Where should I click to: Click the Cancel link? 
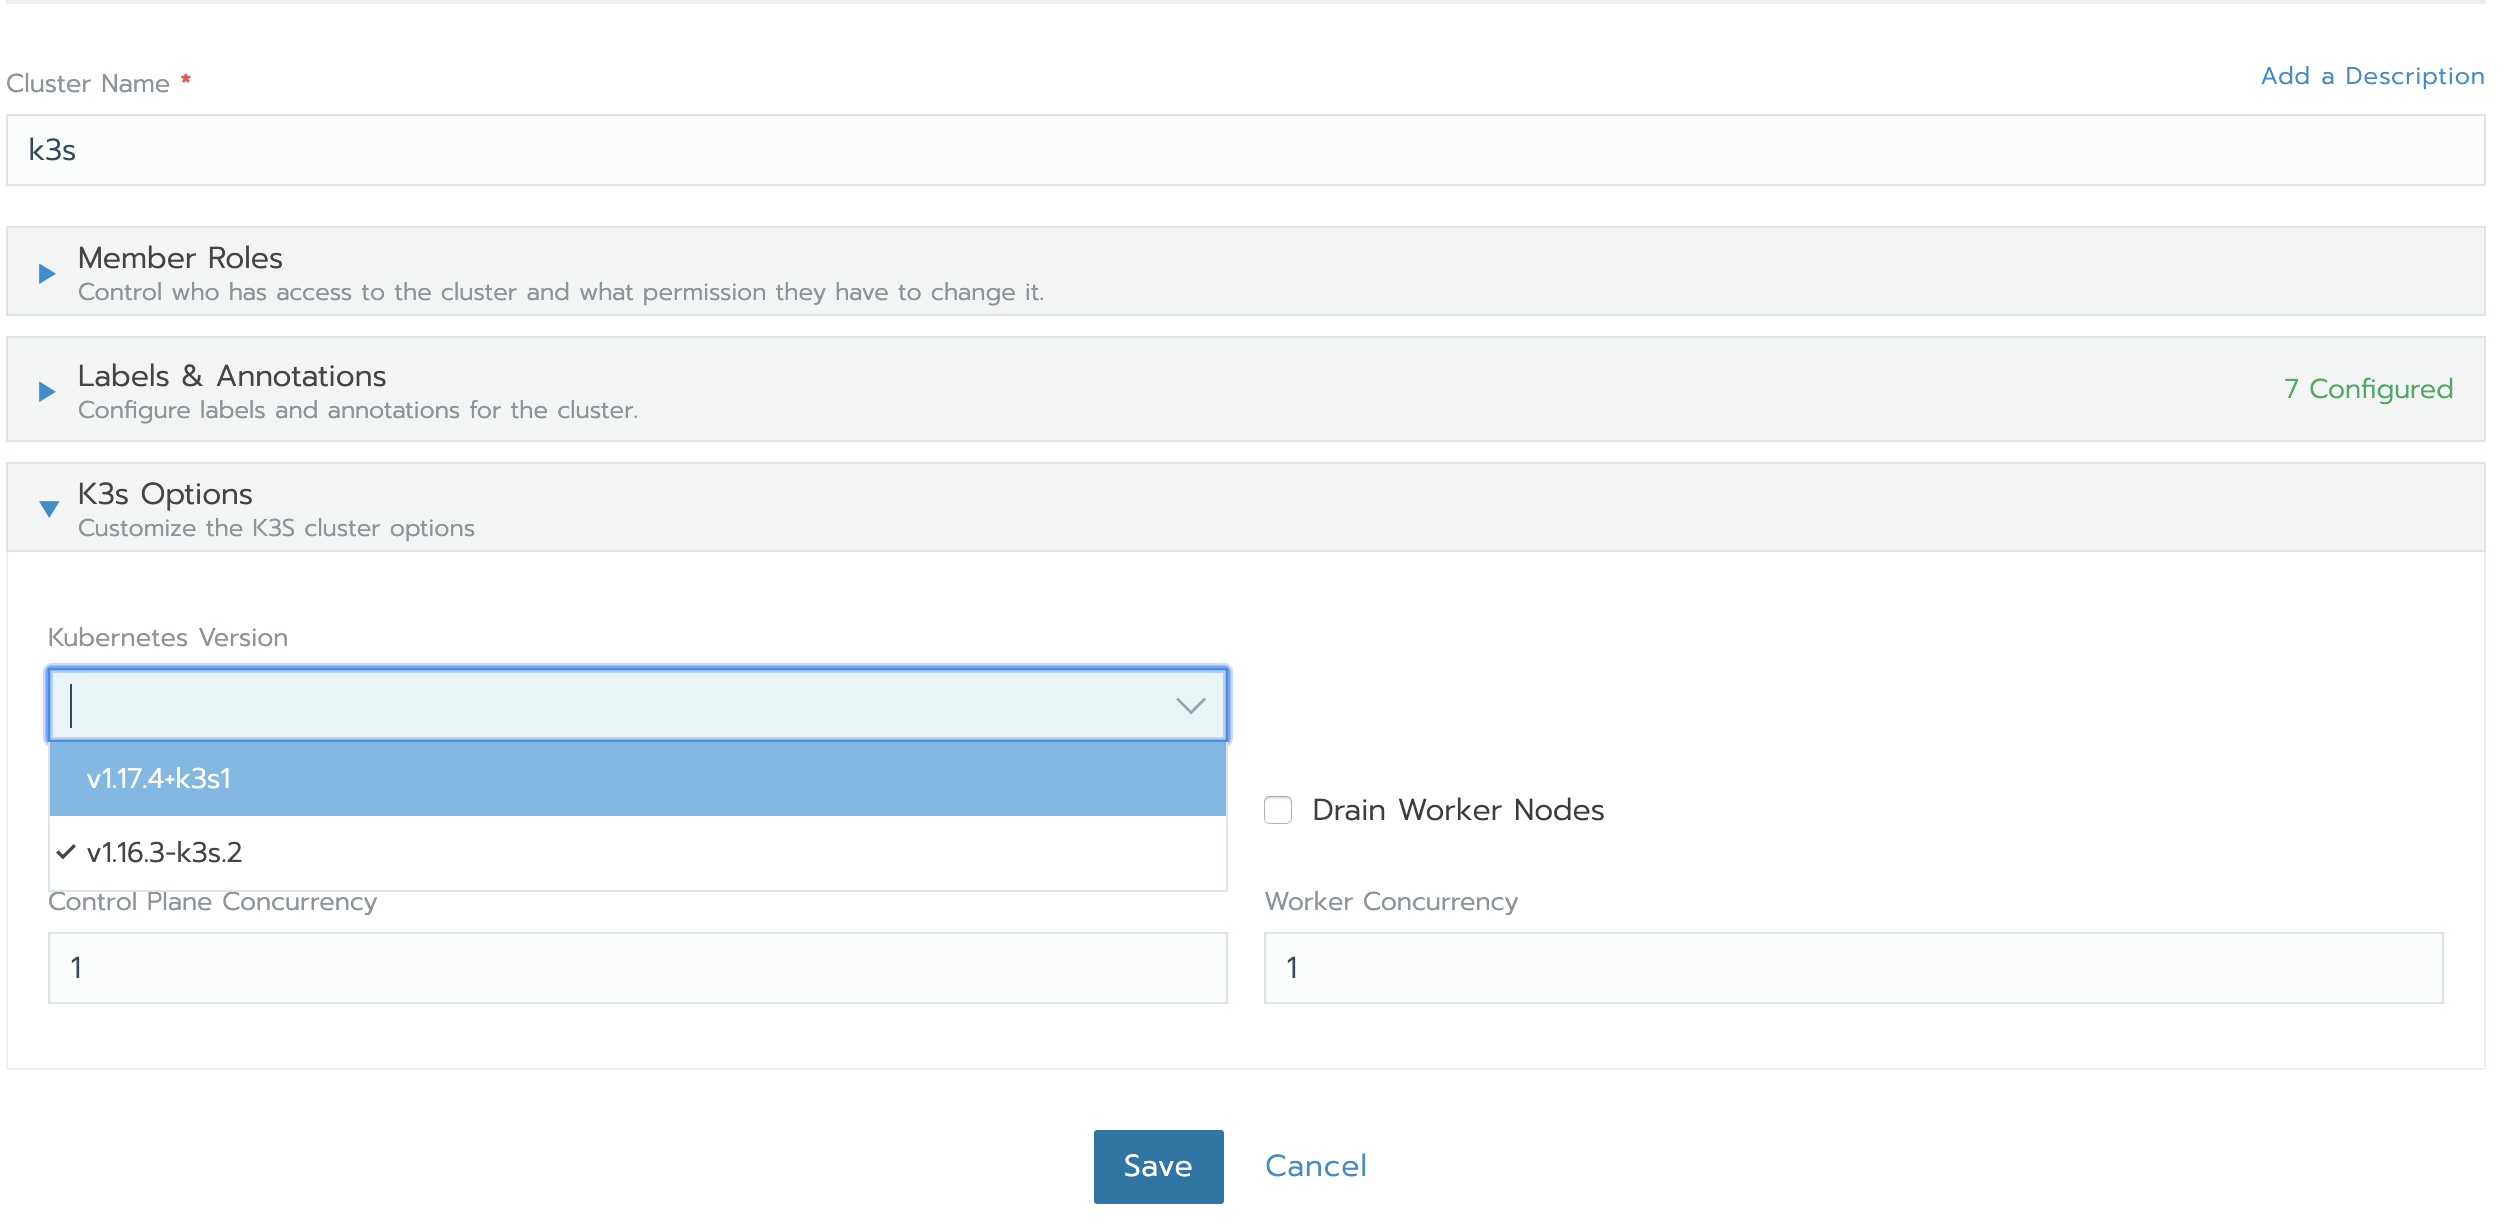click(1315, 1166)
